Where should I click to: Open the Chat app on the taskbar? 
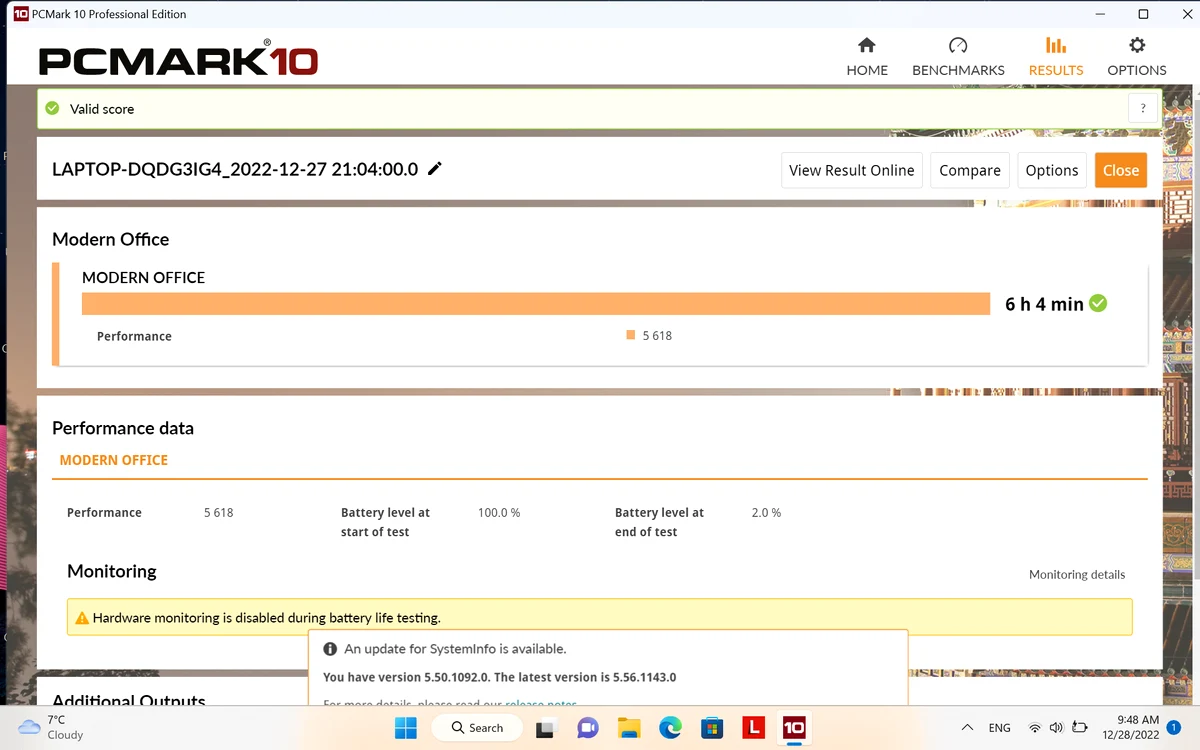click(588, 727)
